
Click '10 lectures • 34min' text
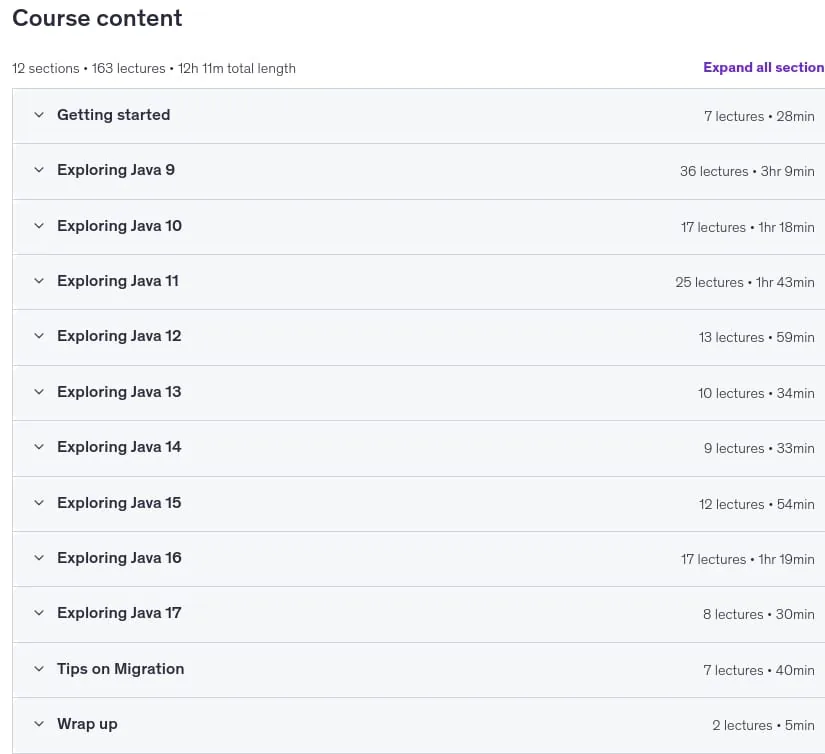(756, 393)
